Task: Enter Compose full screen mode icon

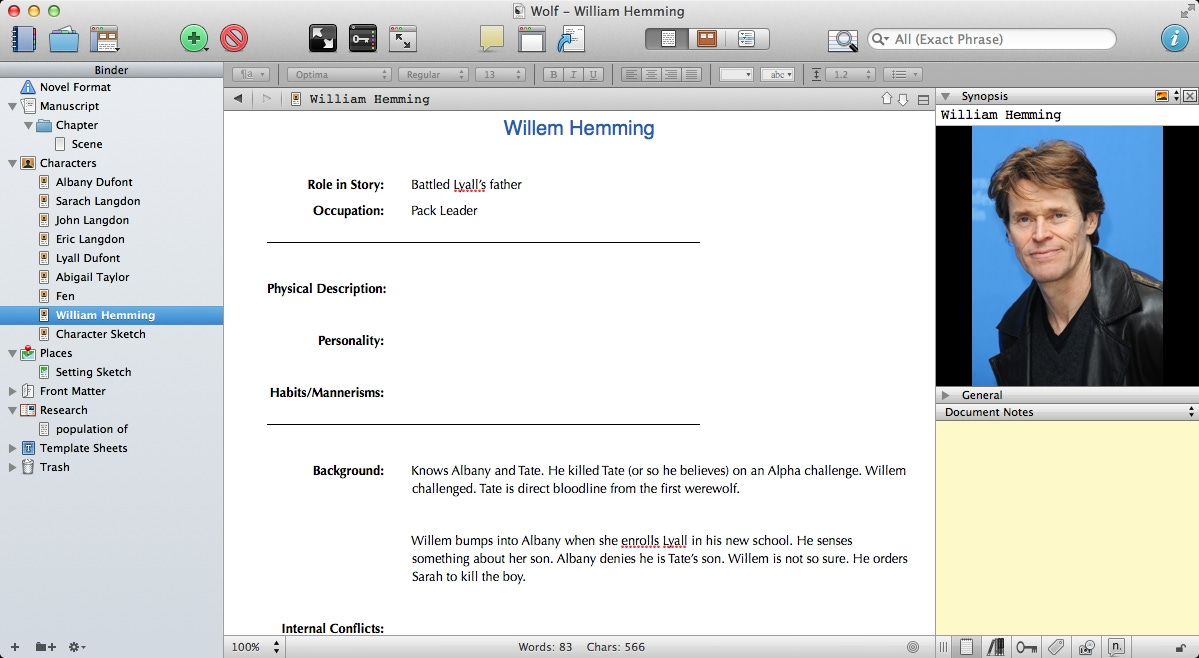Action: click(323, 38)
